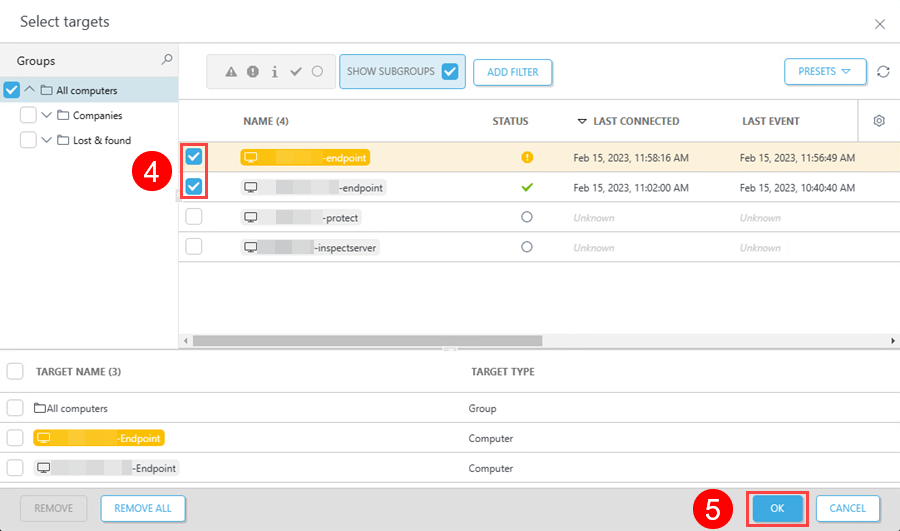Image resolution: width=900 pixels, height=531 pixels.
Task: Sort by the Status column header
Action: (x=510, y=121)
